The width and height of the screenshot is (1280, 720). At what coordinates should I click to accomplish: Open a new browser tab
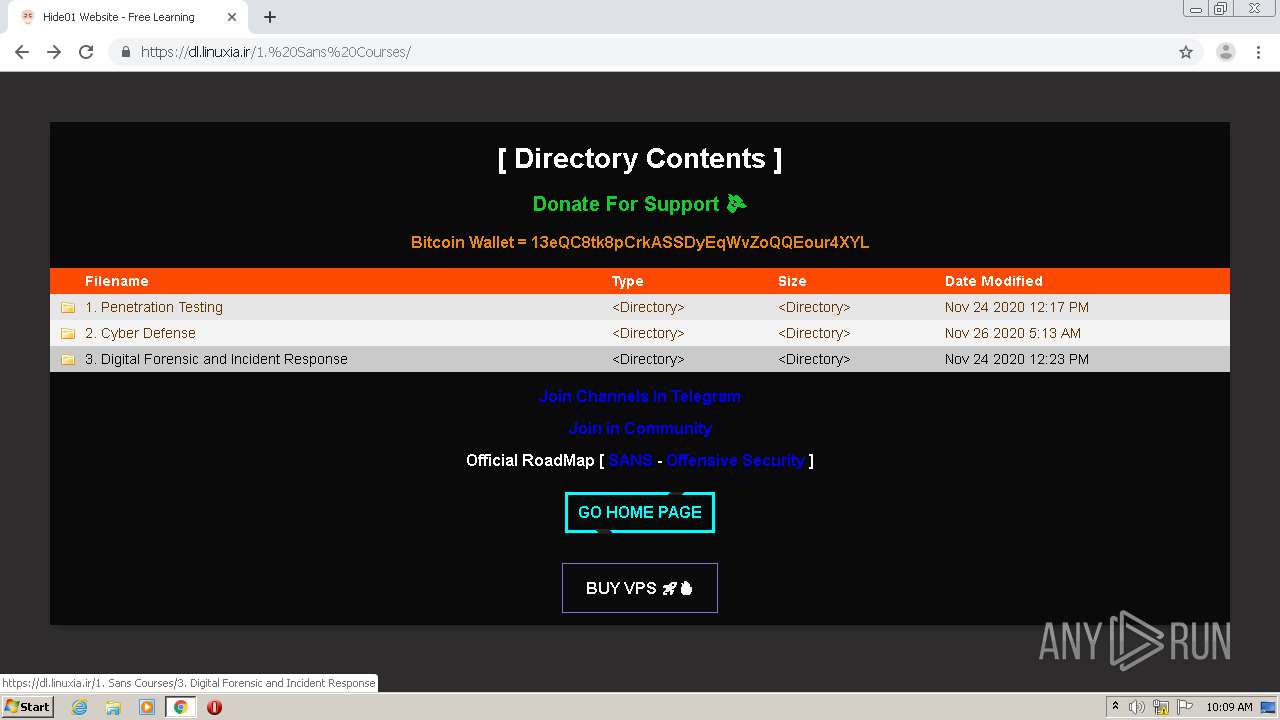pos(270,17)
